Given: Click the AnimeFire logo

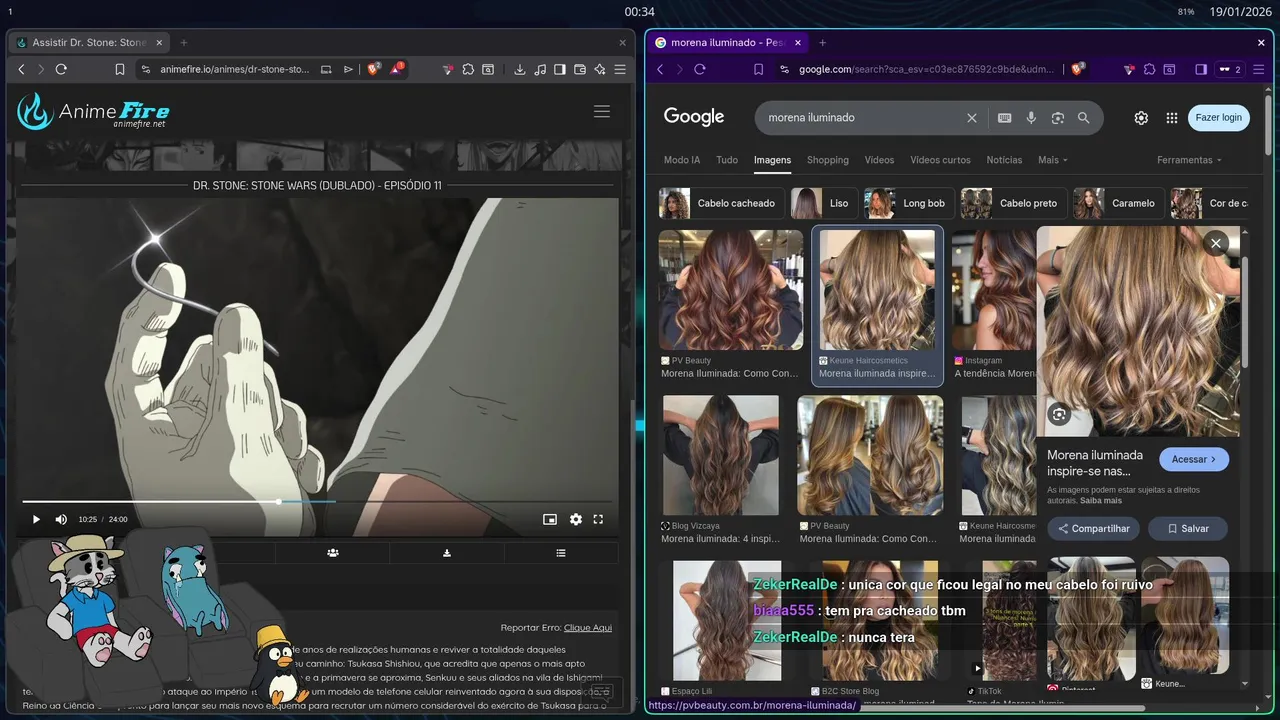Looking at the screenshot, I should (x=93, y=112).
